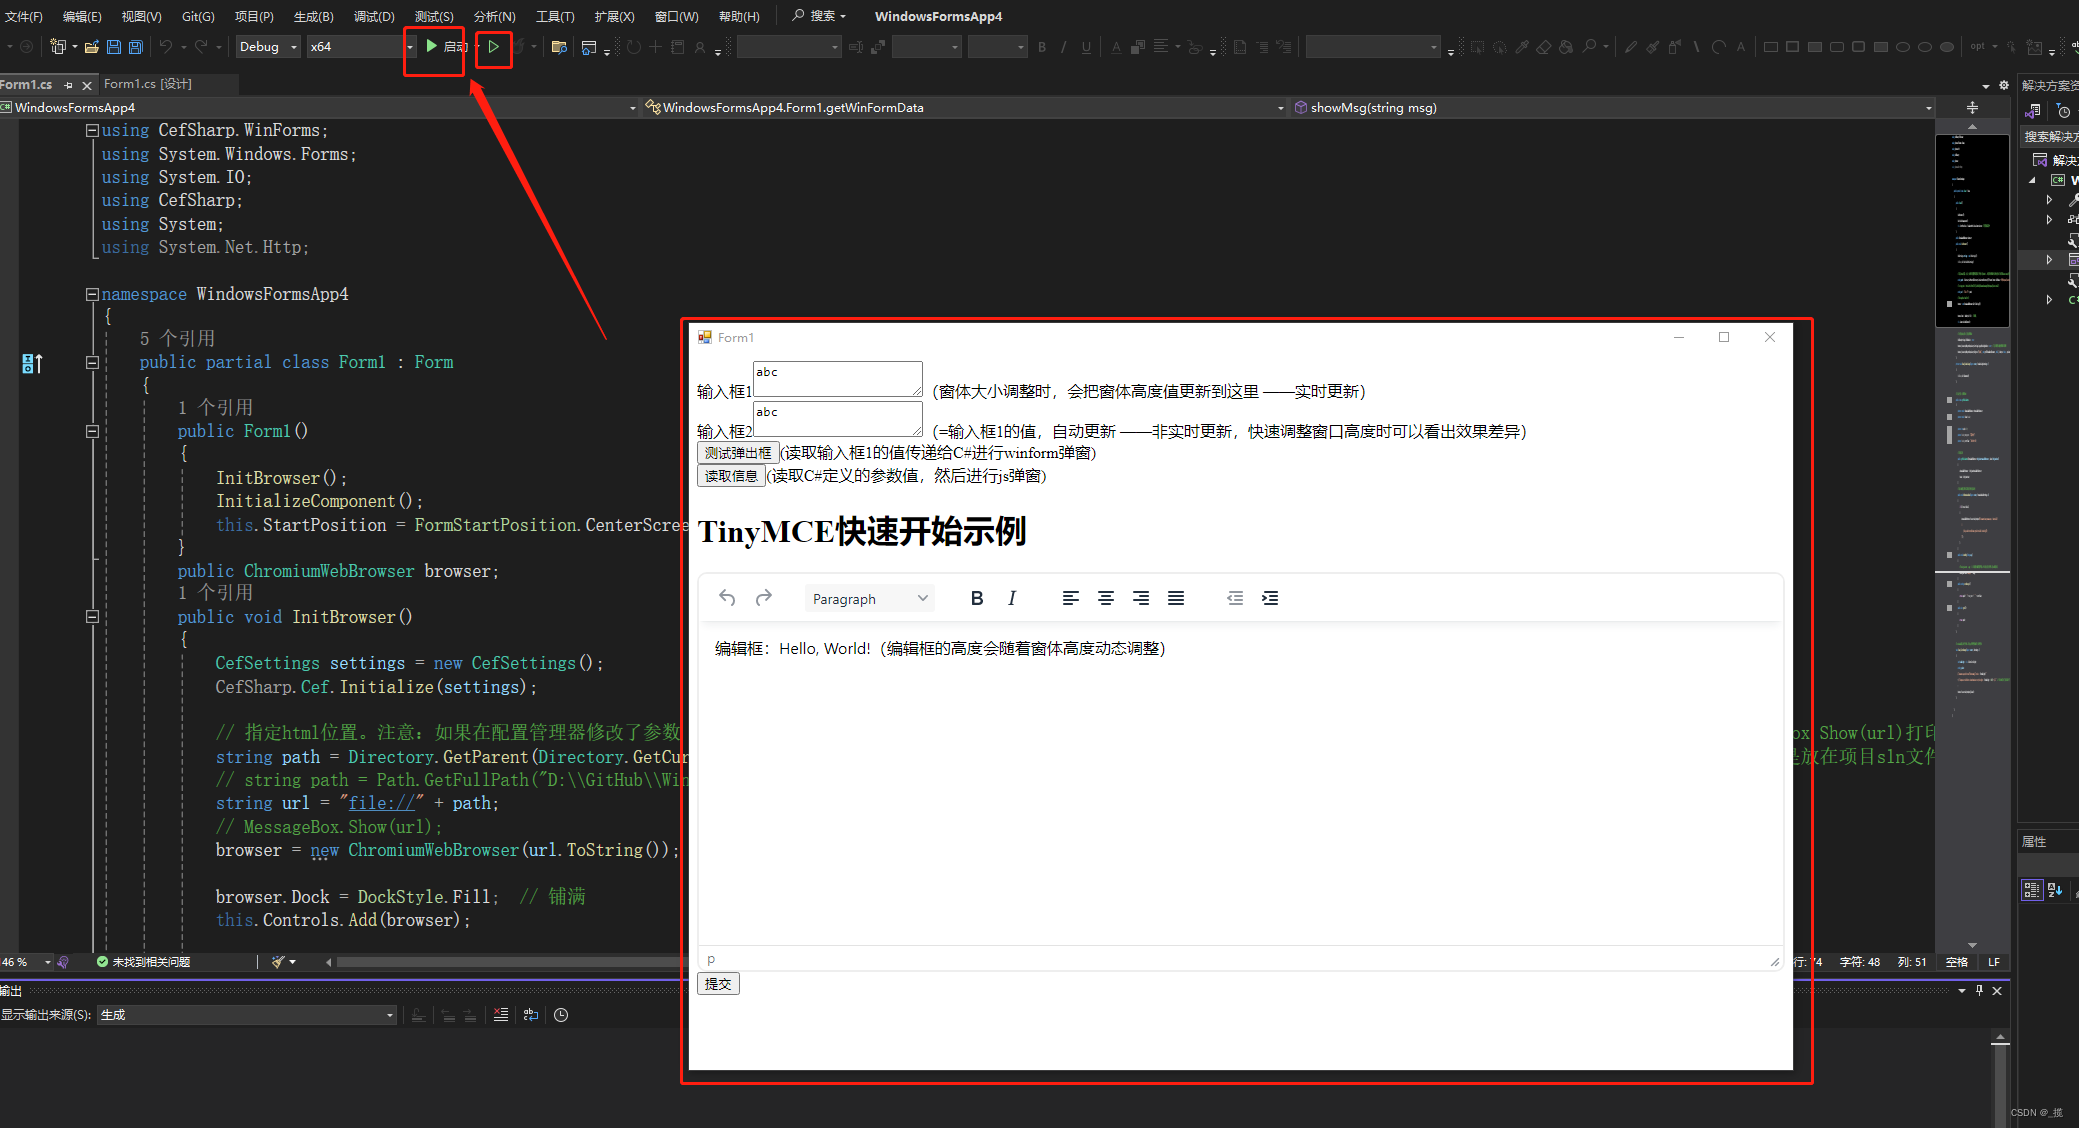The height and width of the screenshot is (1128, 2079).
Task: Open the x64 platform dropdown
Action: [355, 46]
